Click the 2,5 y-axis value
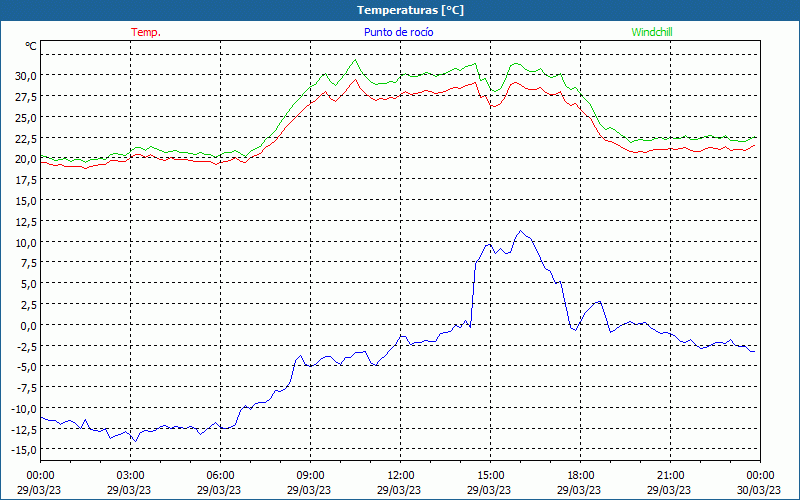Image resolution: width=800 pixels, height=500 pixels. coord(28,305)
